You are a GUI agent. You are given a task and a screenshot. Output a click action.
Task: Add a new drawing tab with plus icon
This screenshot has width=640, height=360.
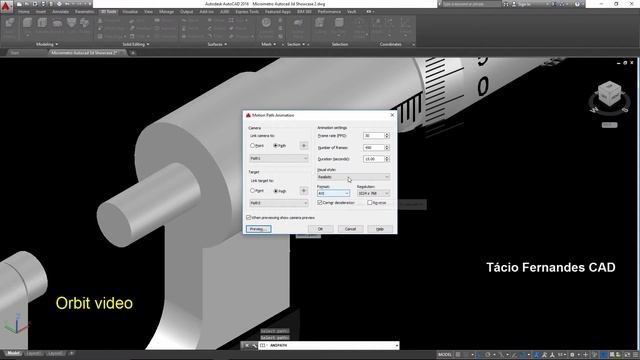133,53
